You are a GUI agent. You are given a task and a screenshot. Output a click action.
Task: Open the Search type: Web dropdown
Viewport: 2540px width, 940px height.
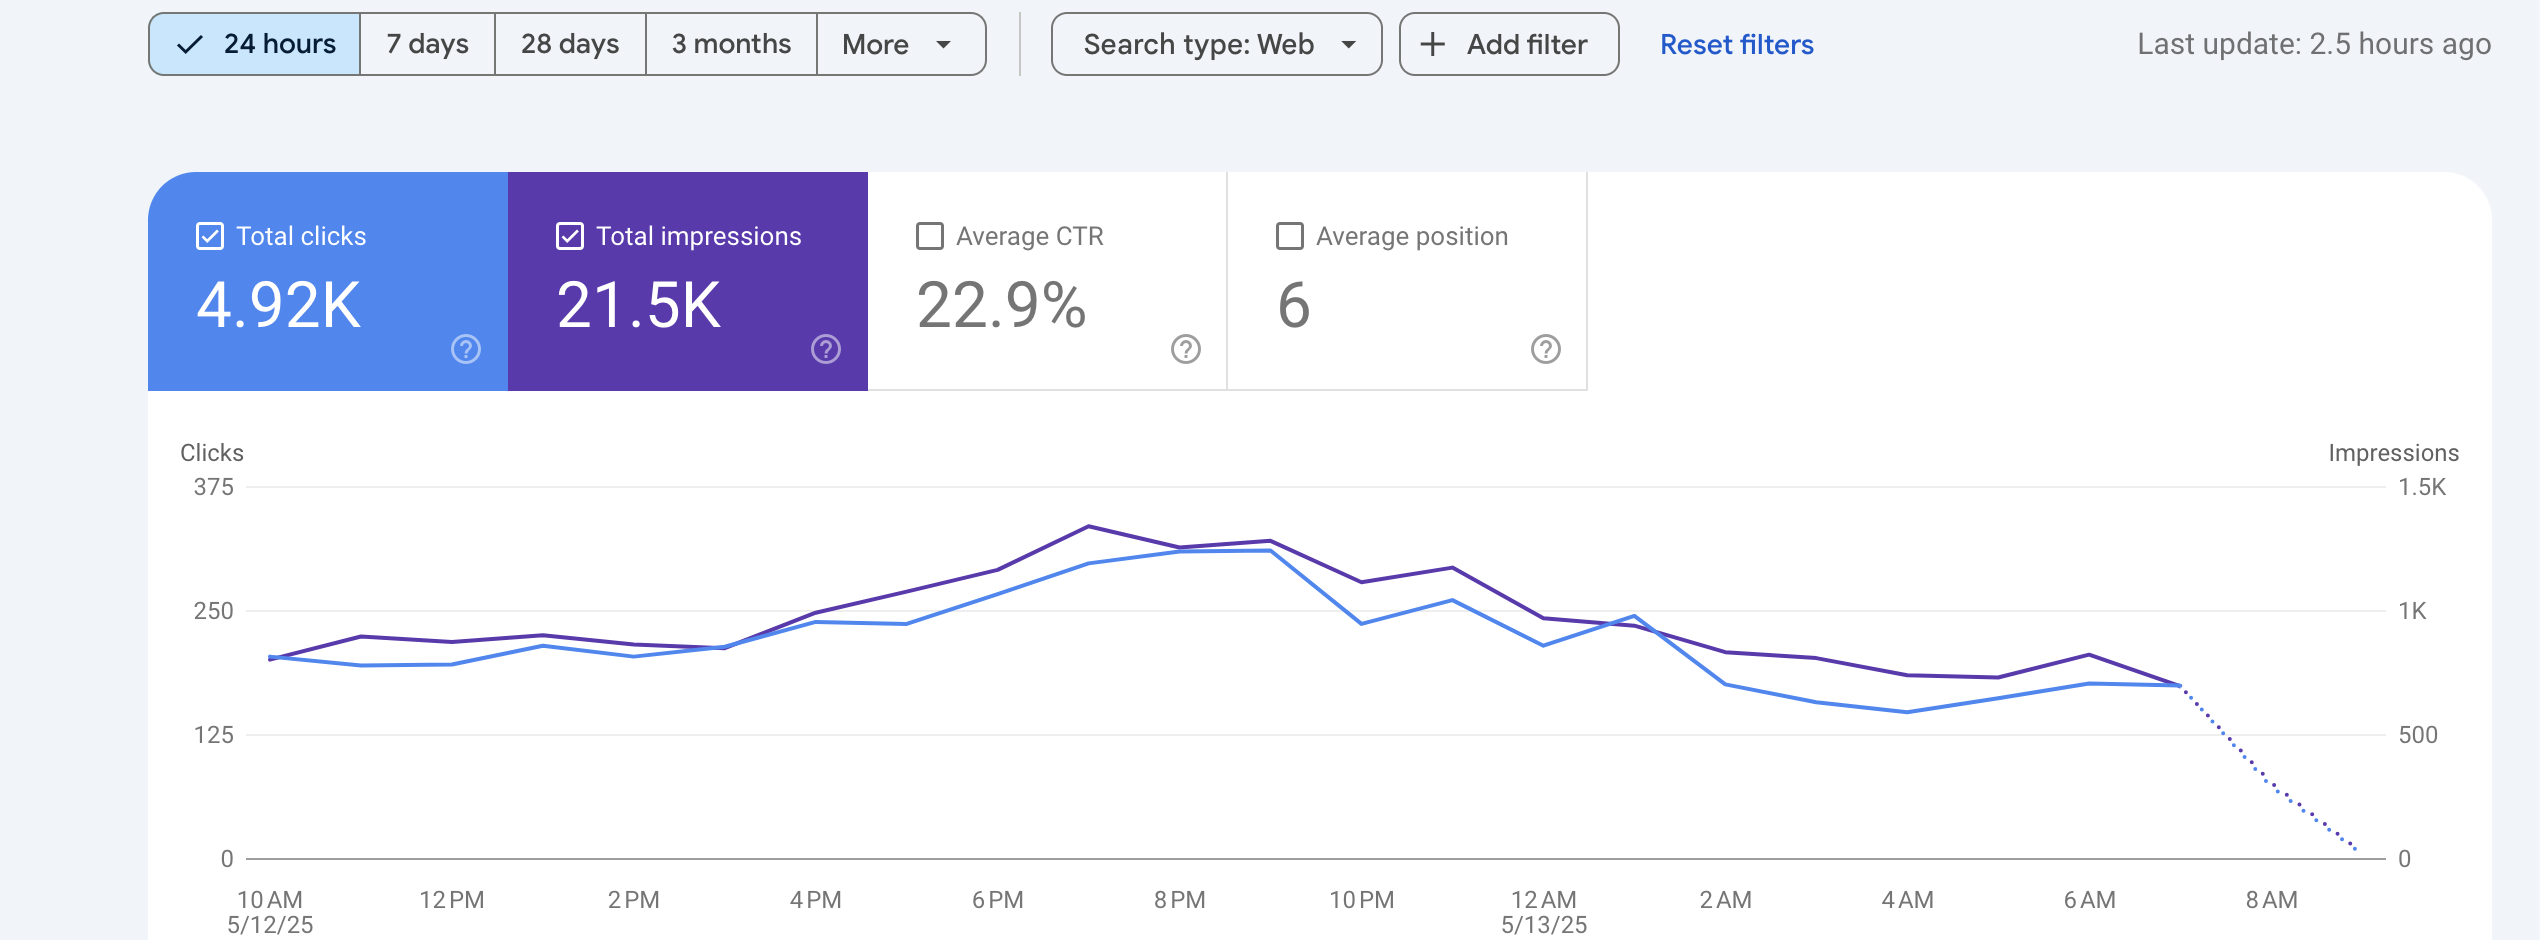point(1199,44)
